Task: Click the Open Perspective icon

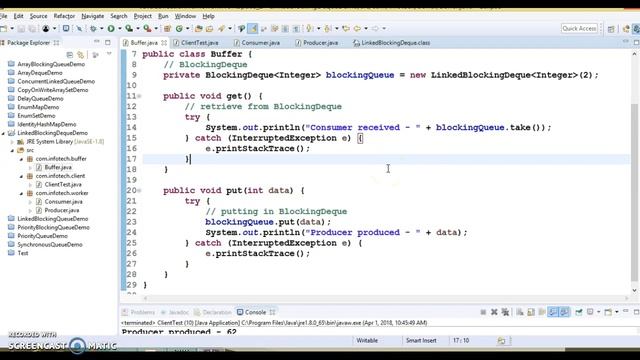Action: point(611,29)
